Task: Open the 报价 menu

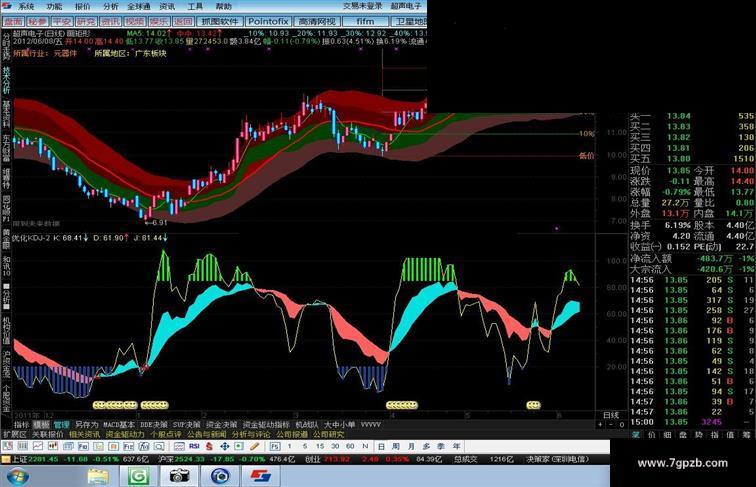Action: pos(82,6)
